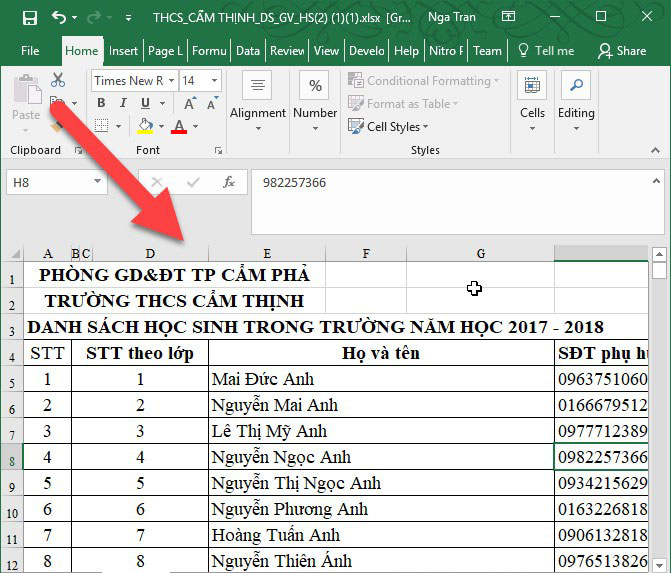The width and height of the screenshot is (671, 573).
Task: Apply cell borders icon
Action: (101, 126)
